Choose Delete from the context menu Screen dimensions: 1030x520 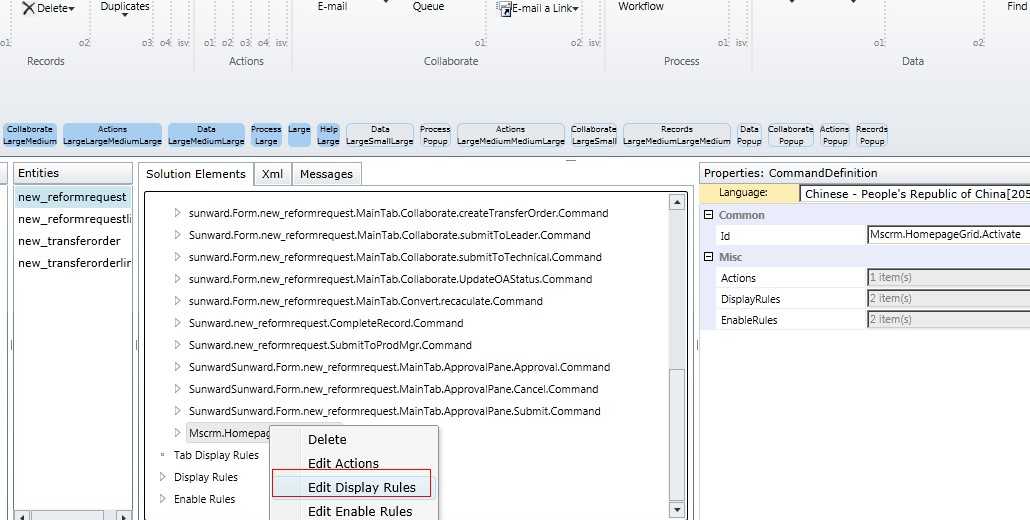click(327, 440)
